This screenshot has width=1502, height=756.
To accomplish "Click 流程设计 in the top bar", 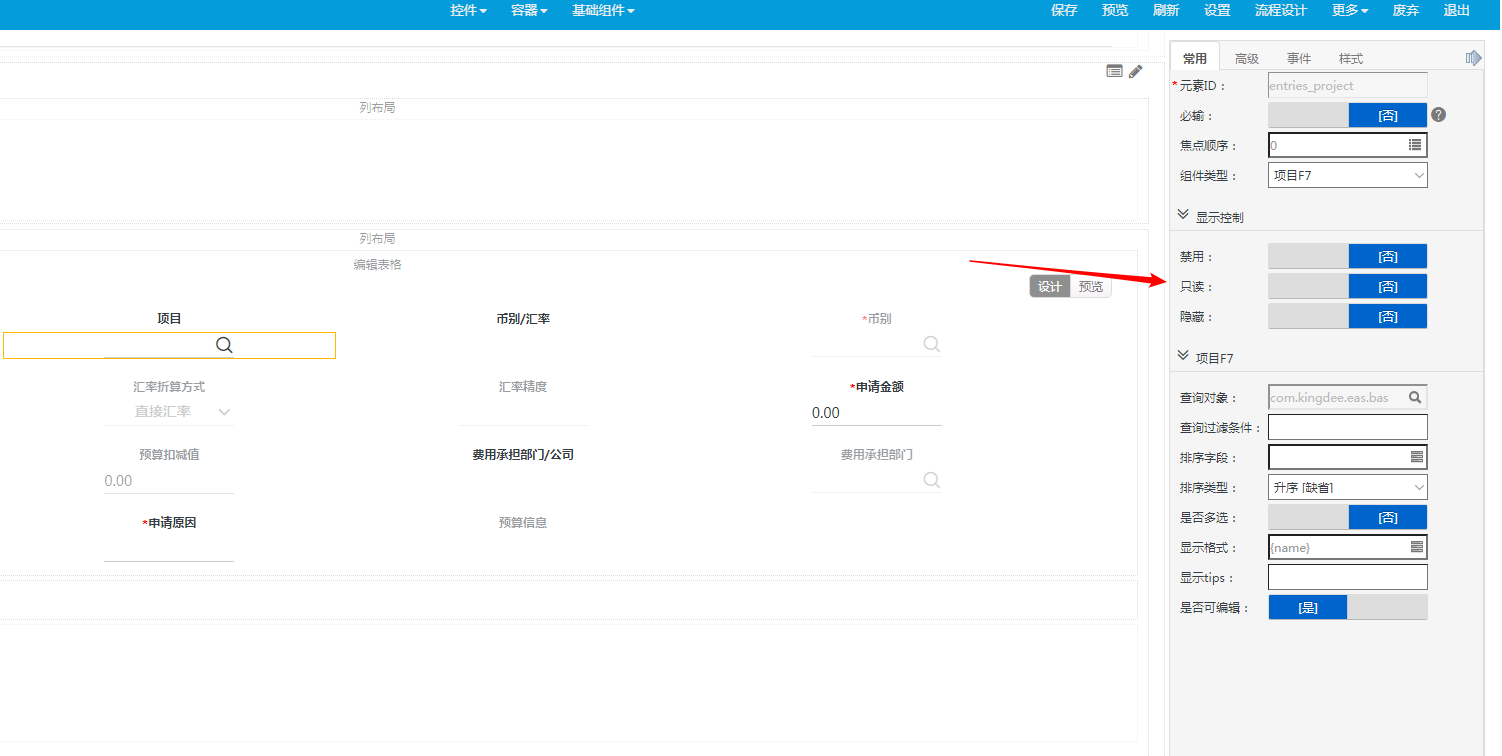I will 1281,10.
